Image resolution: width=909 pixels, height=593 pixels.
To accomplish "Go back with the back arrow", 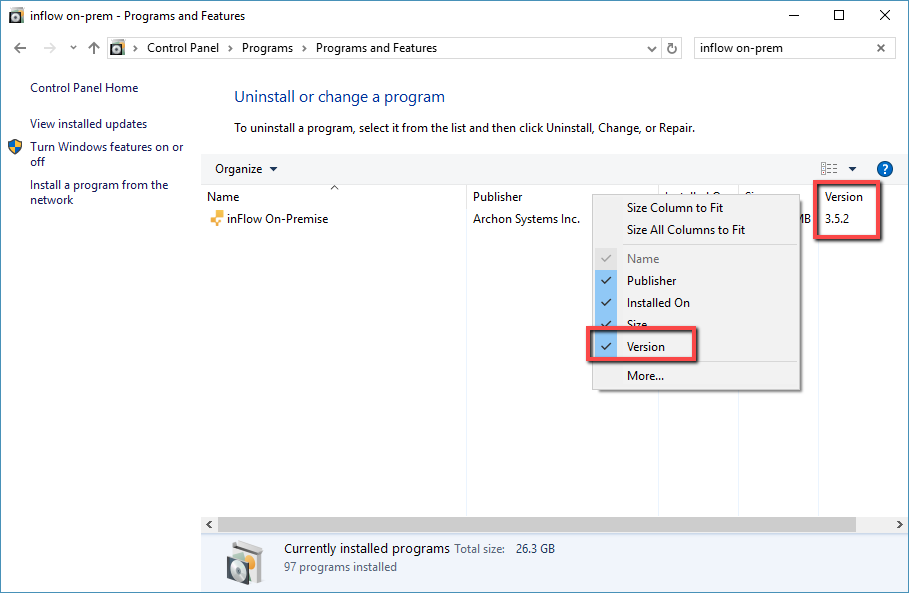I will [20, 48].
